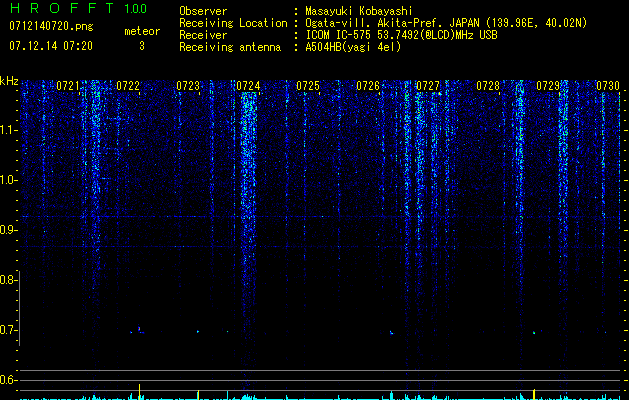This screenshot has width=629, height=400.
Task: Click the 0724 time marker
Action: (248, 85)
